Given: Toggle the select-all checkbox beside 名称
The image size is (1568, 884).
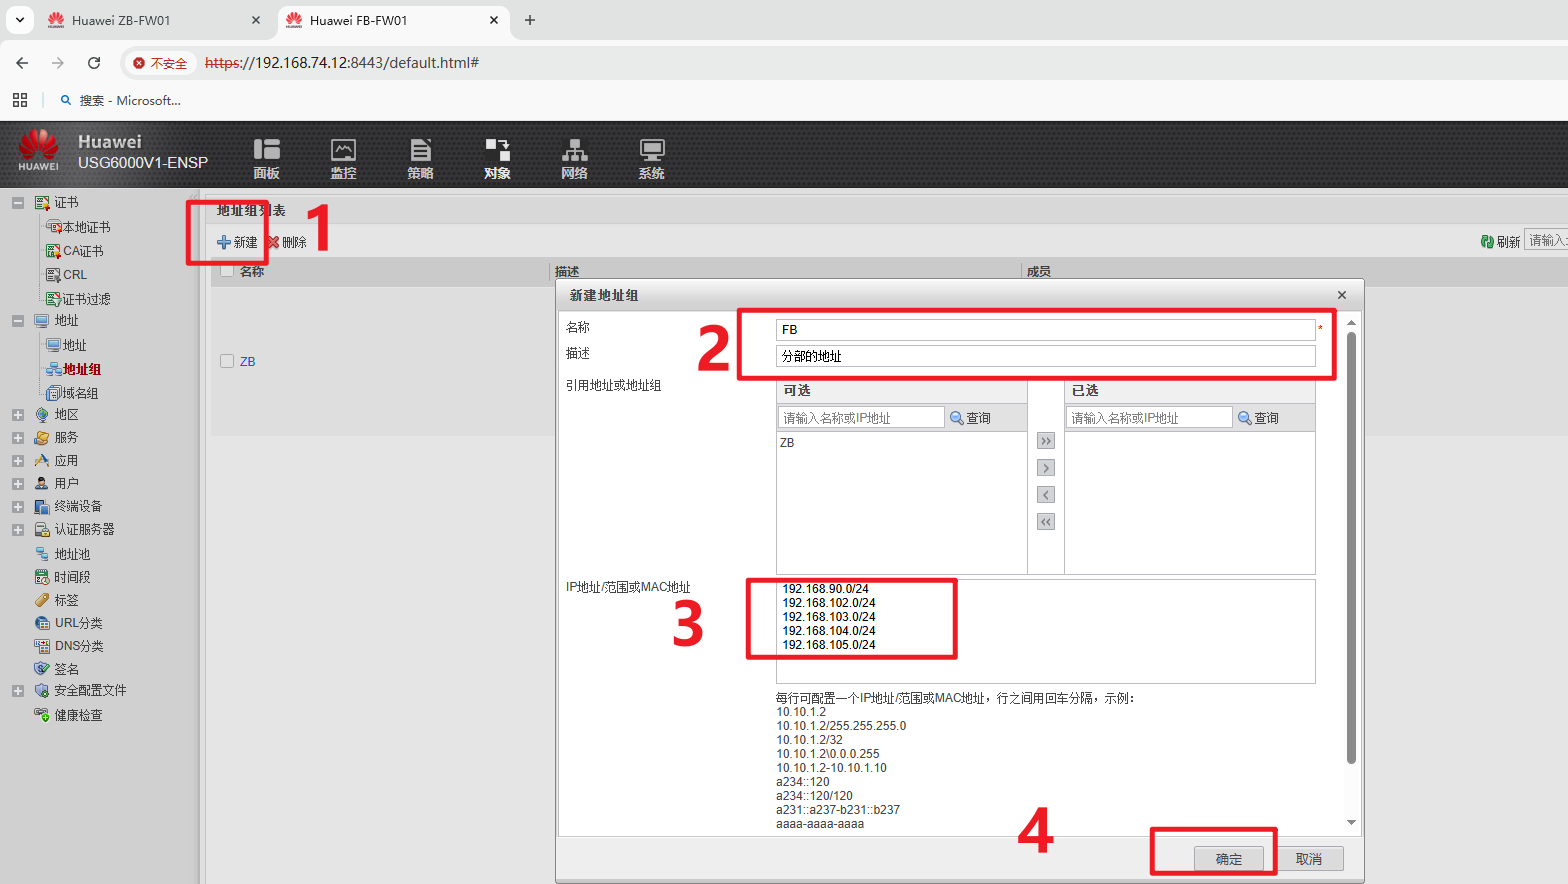Looking at the screenshot, I should (227, 271).
